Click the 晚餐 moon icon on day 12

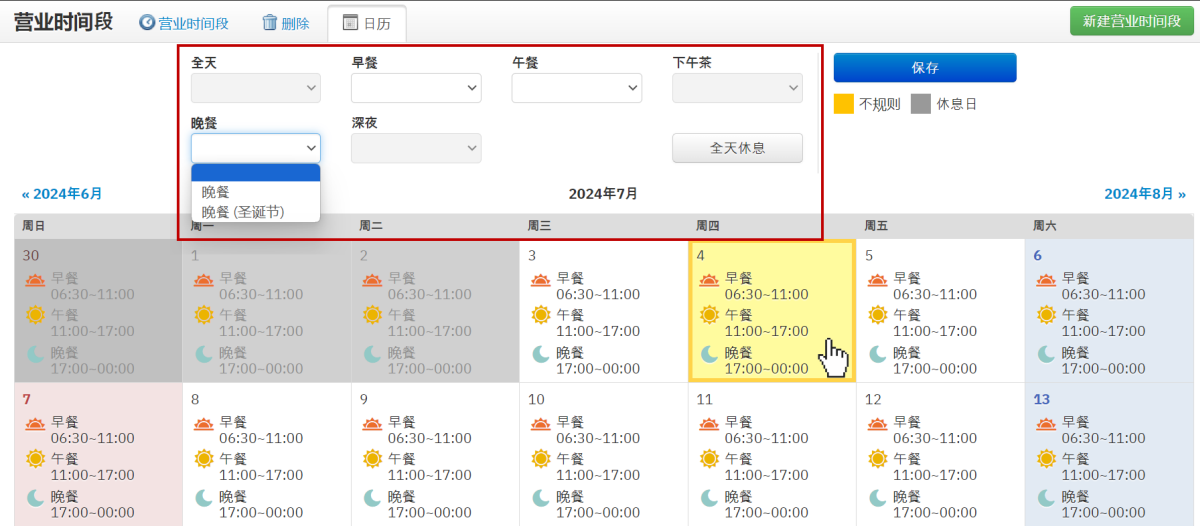[878, 497]
